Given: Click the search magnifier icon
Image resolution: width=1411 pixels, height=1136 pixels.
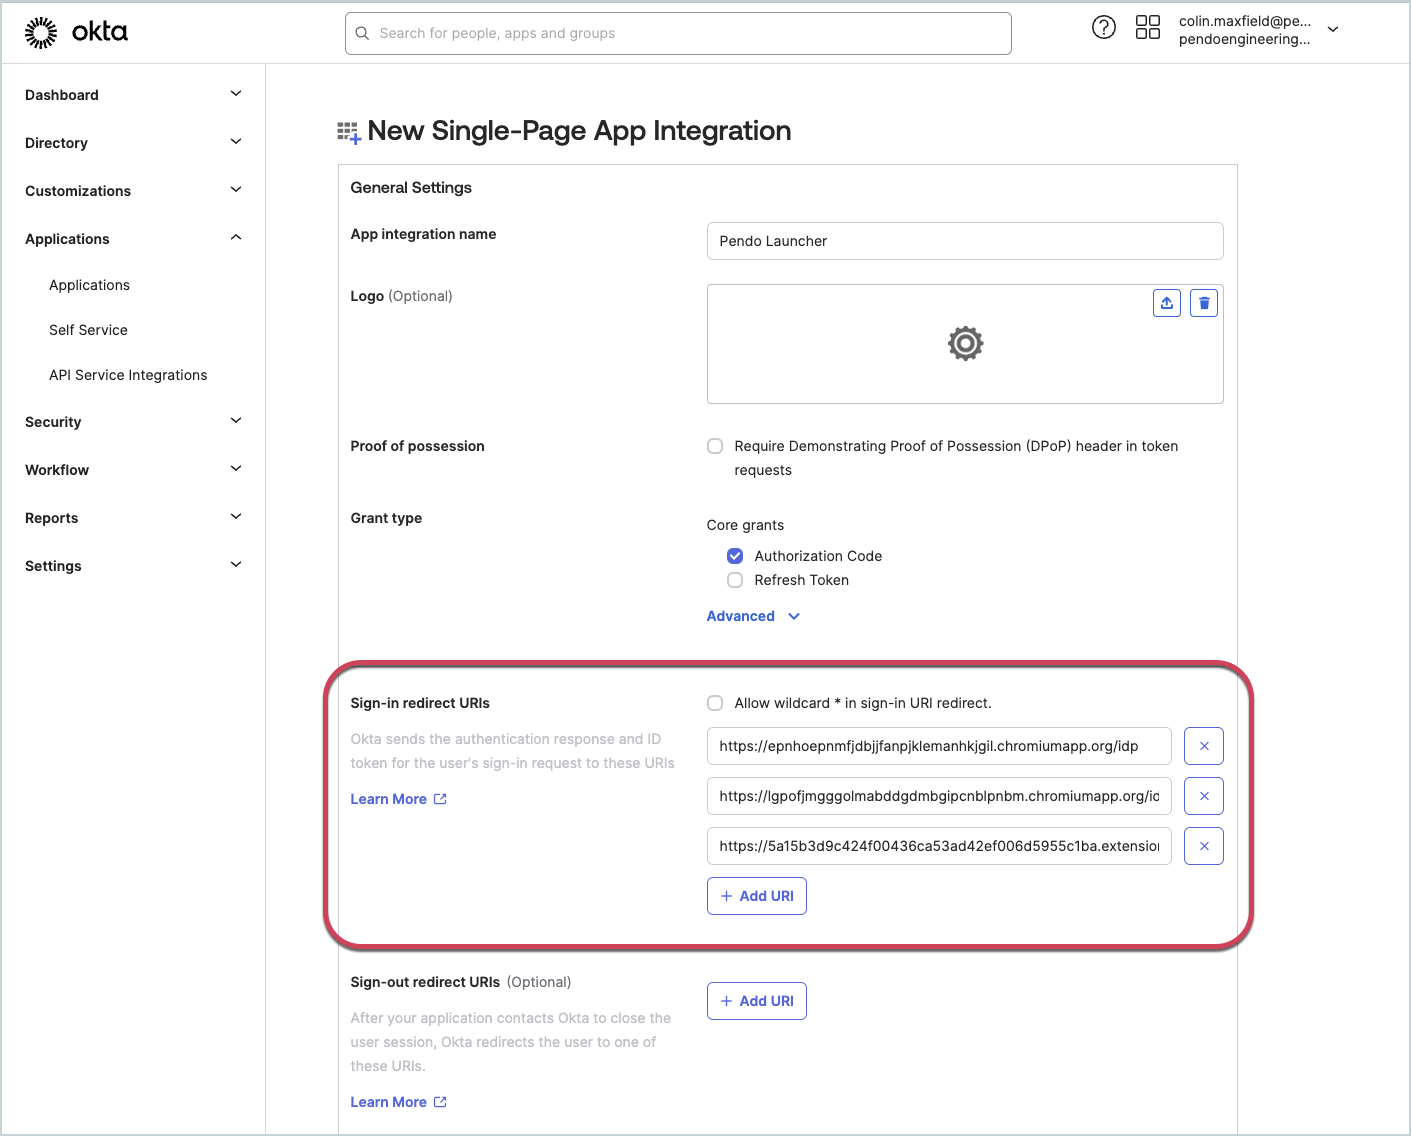Looking at the screenshot, I should pyautogui.click(x=363, y=33).
